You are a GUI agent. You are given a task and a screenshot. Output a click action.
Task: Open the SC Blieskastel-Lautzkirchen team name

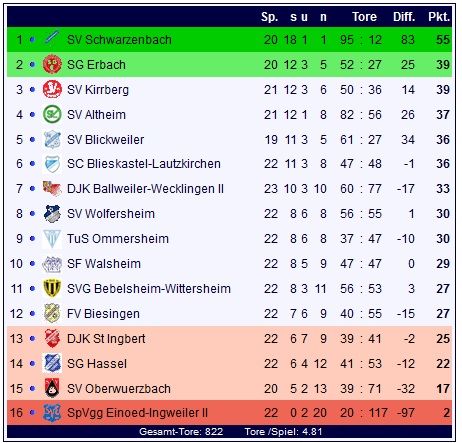144,164
